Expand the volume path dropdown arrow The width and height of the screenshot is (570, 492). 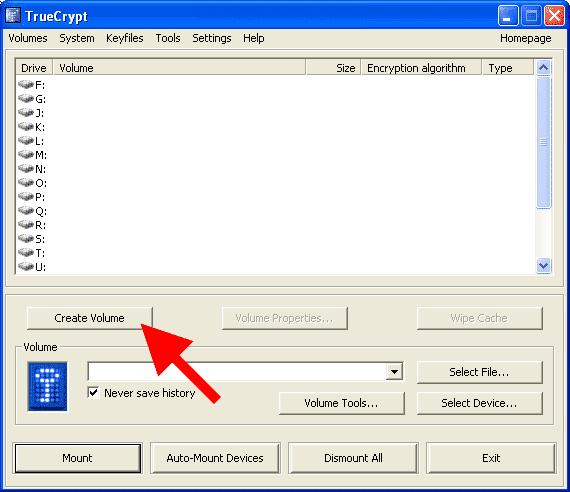pos(394,372)
